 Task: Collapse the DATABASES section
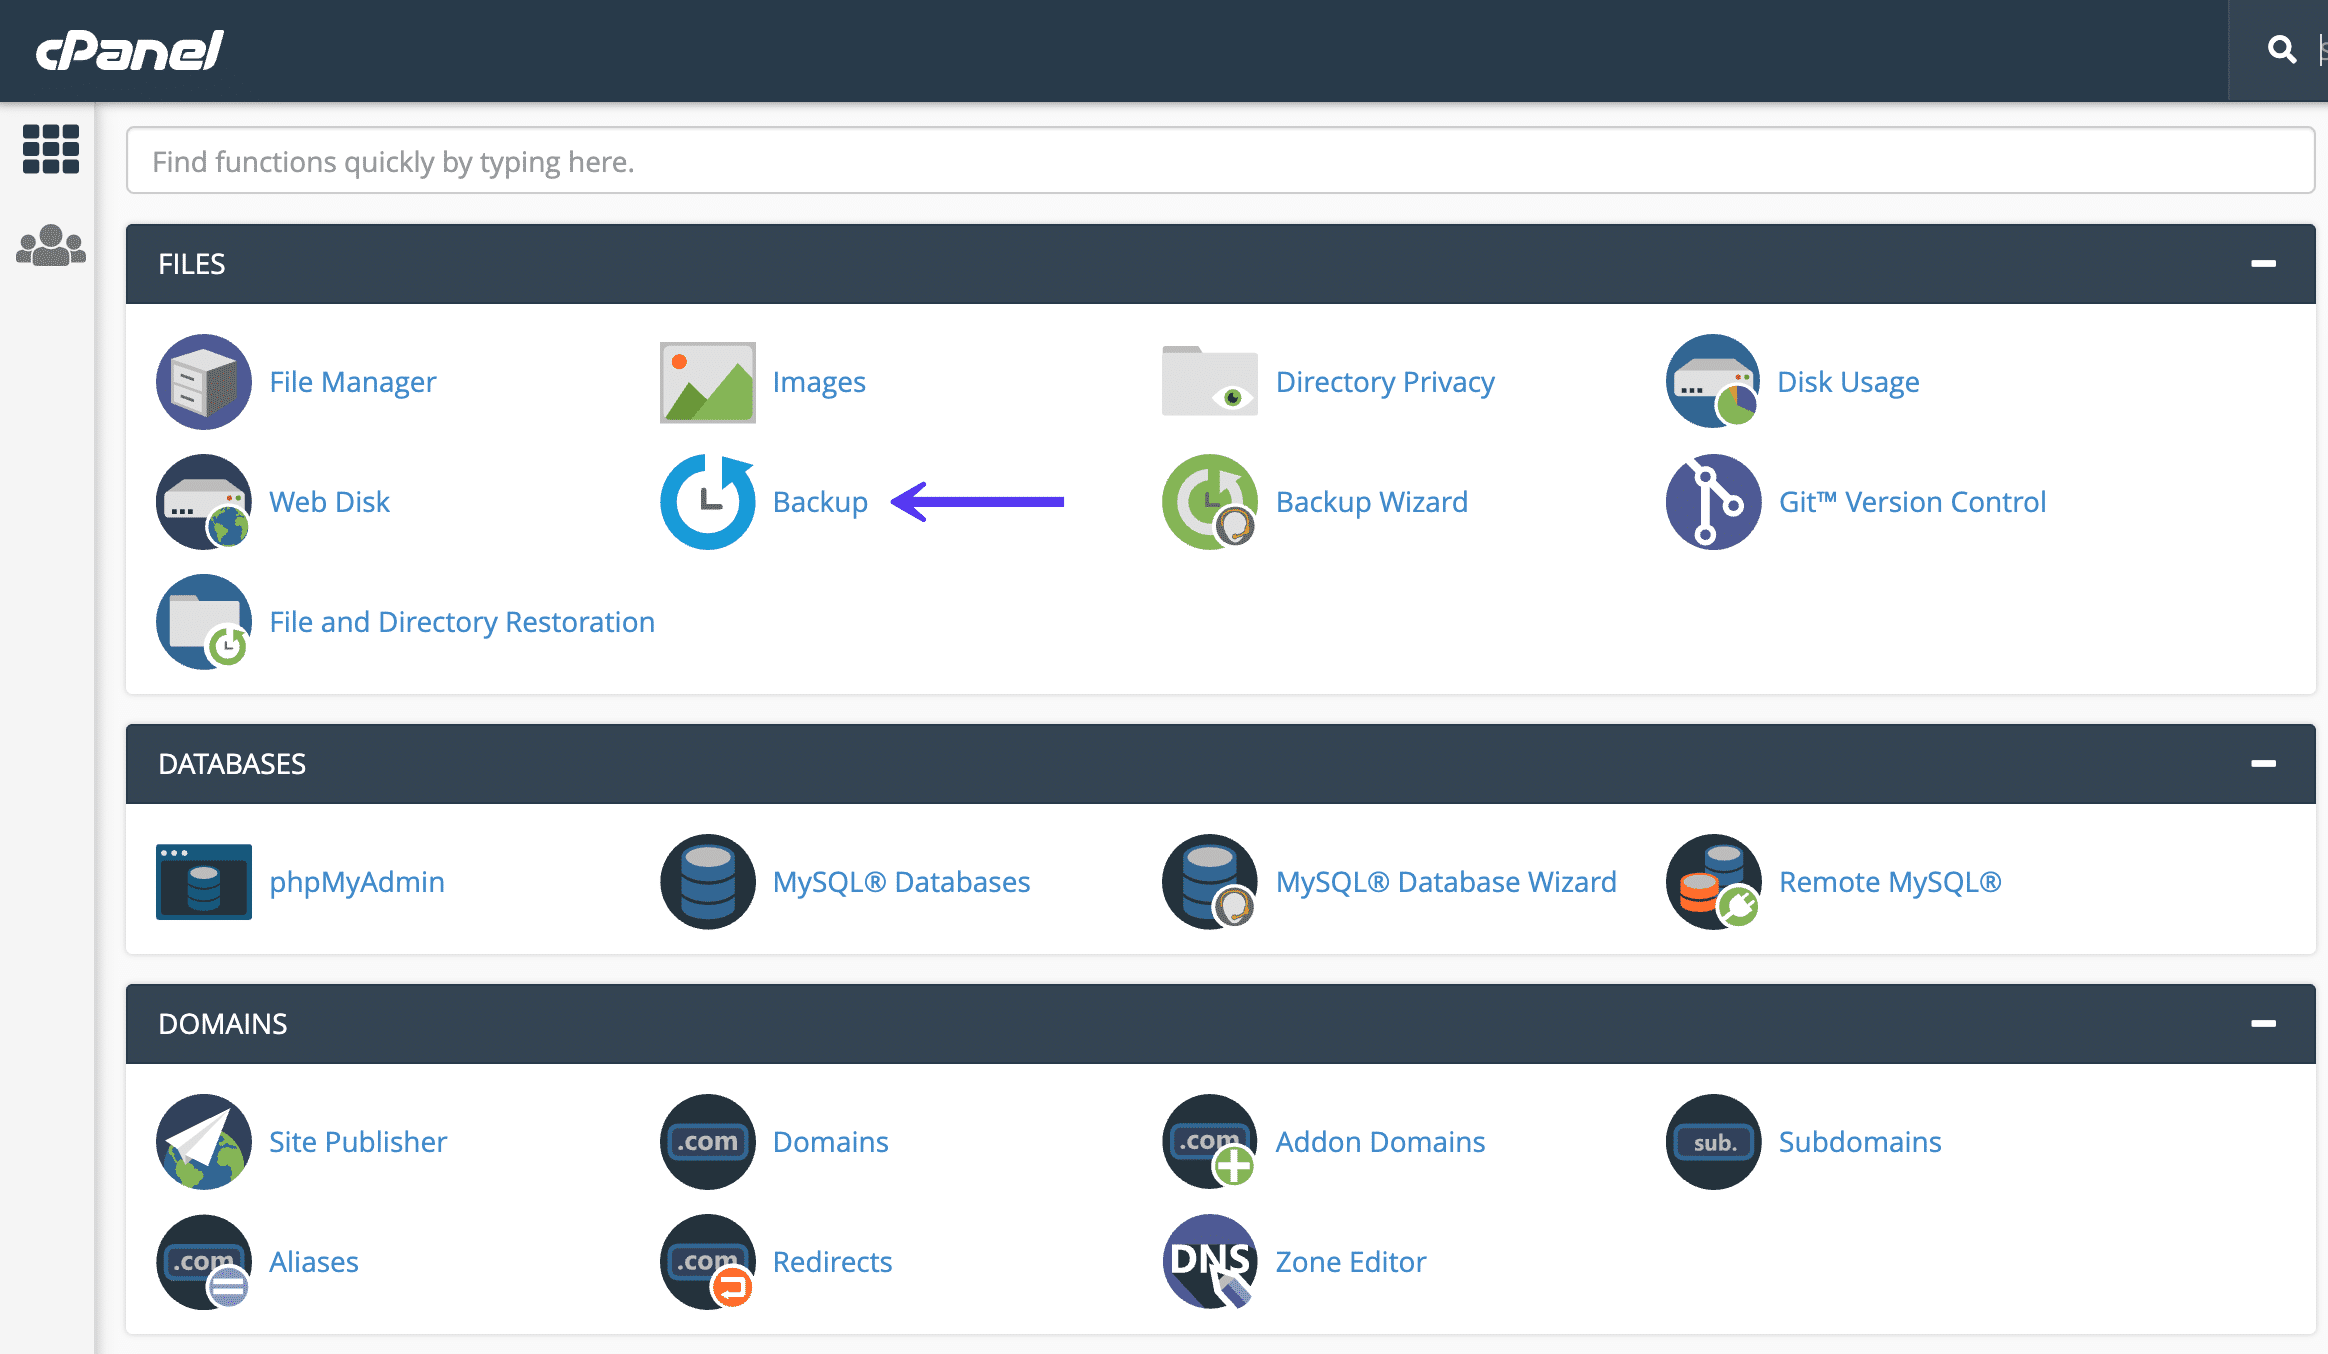2264,761
